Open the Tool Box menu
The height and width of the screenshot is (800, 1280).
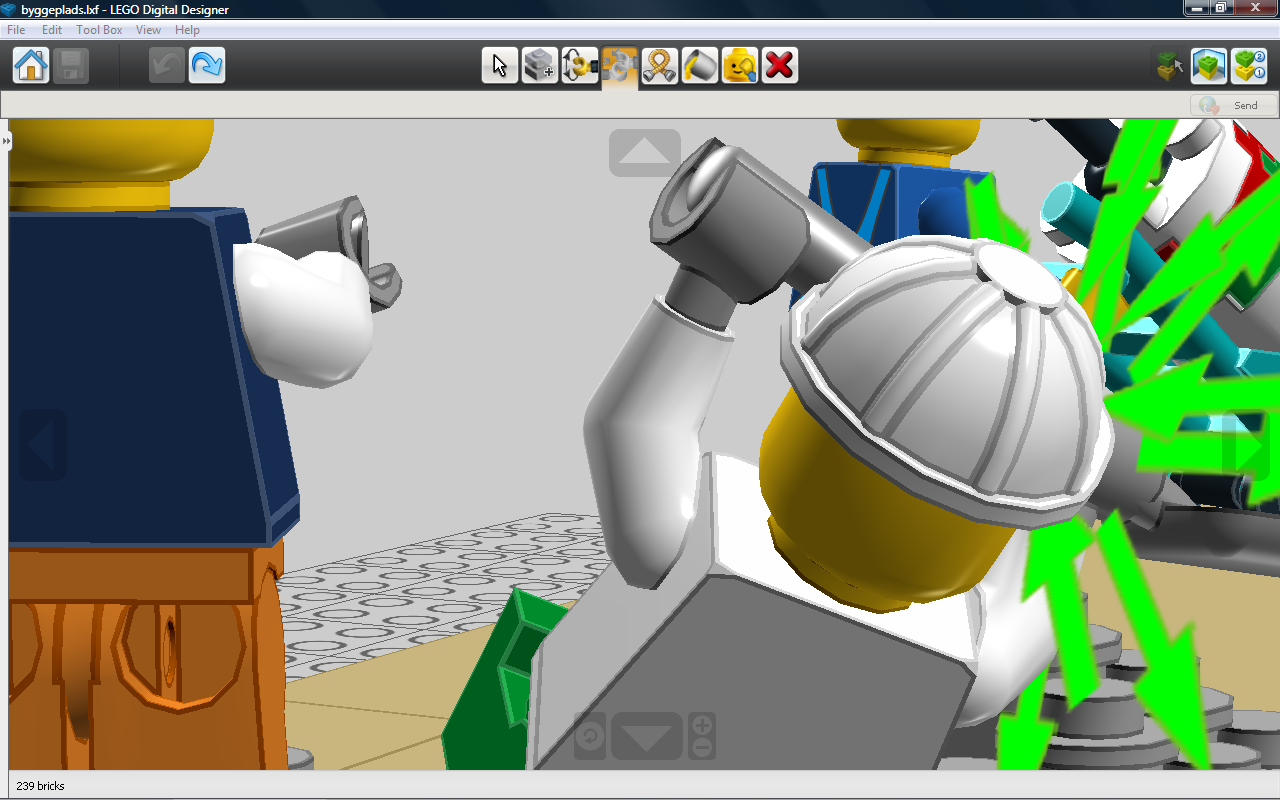click(x=99, y=30)
